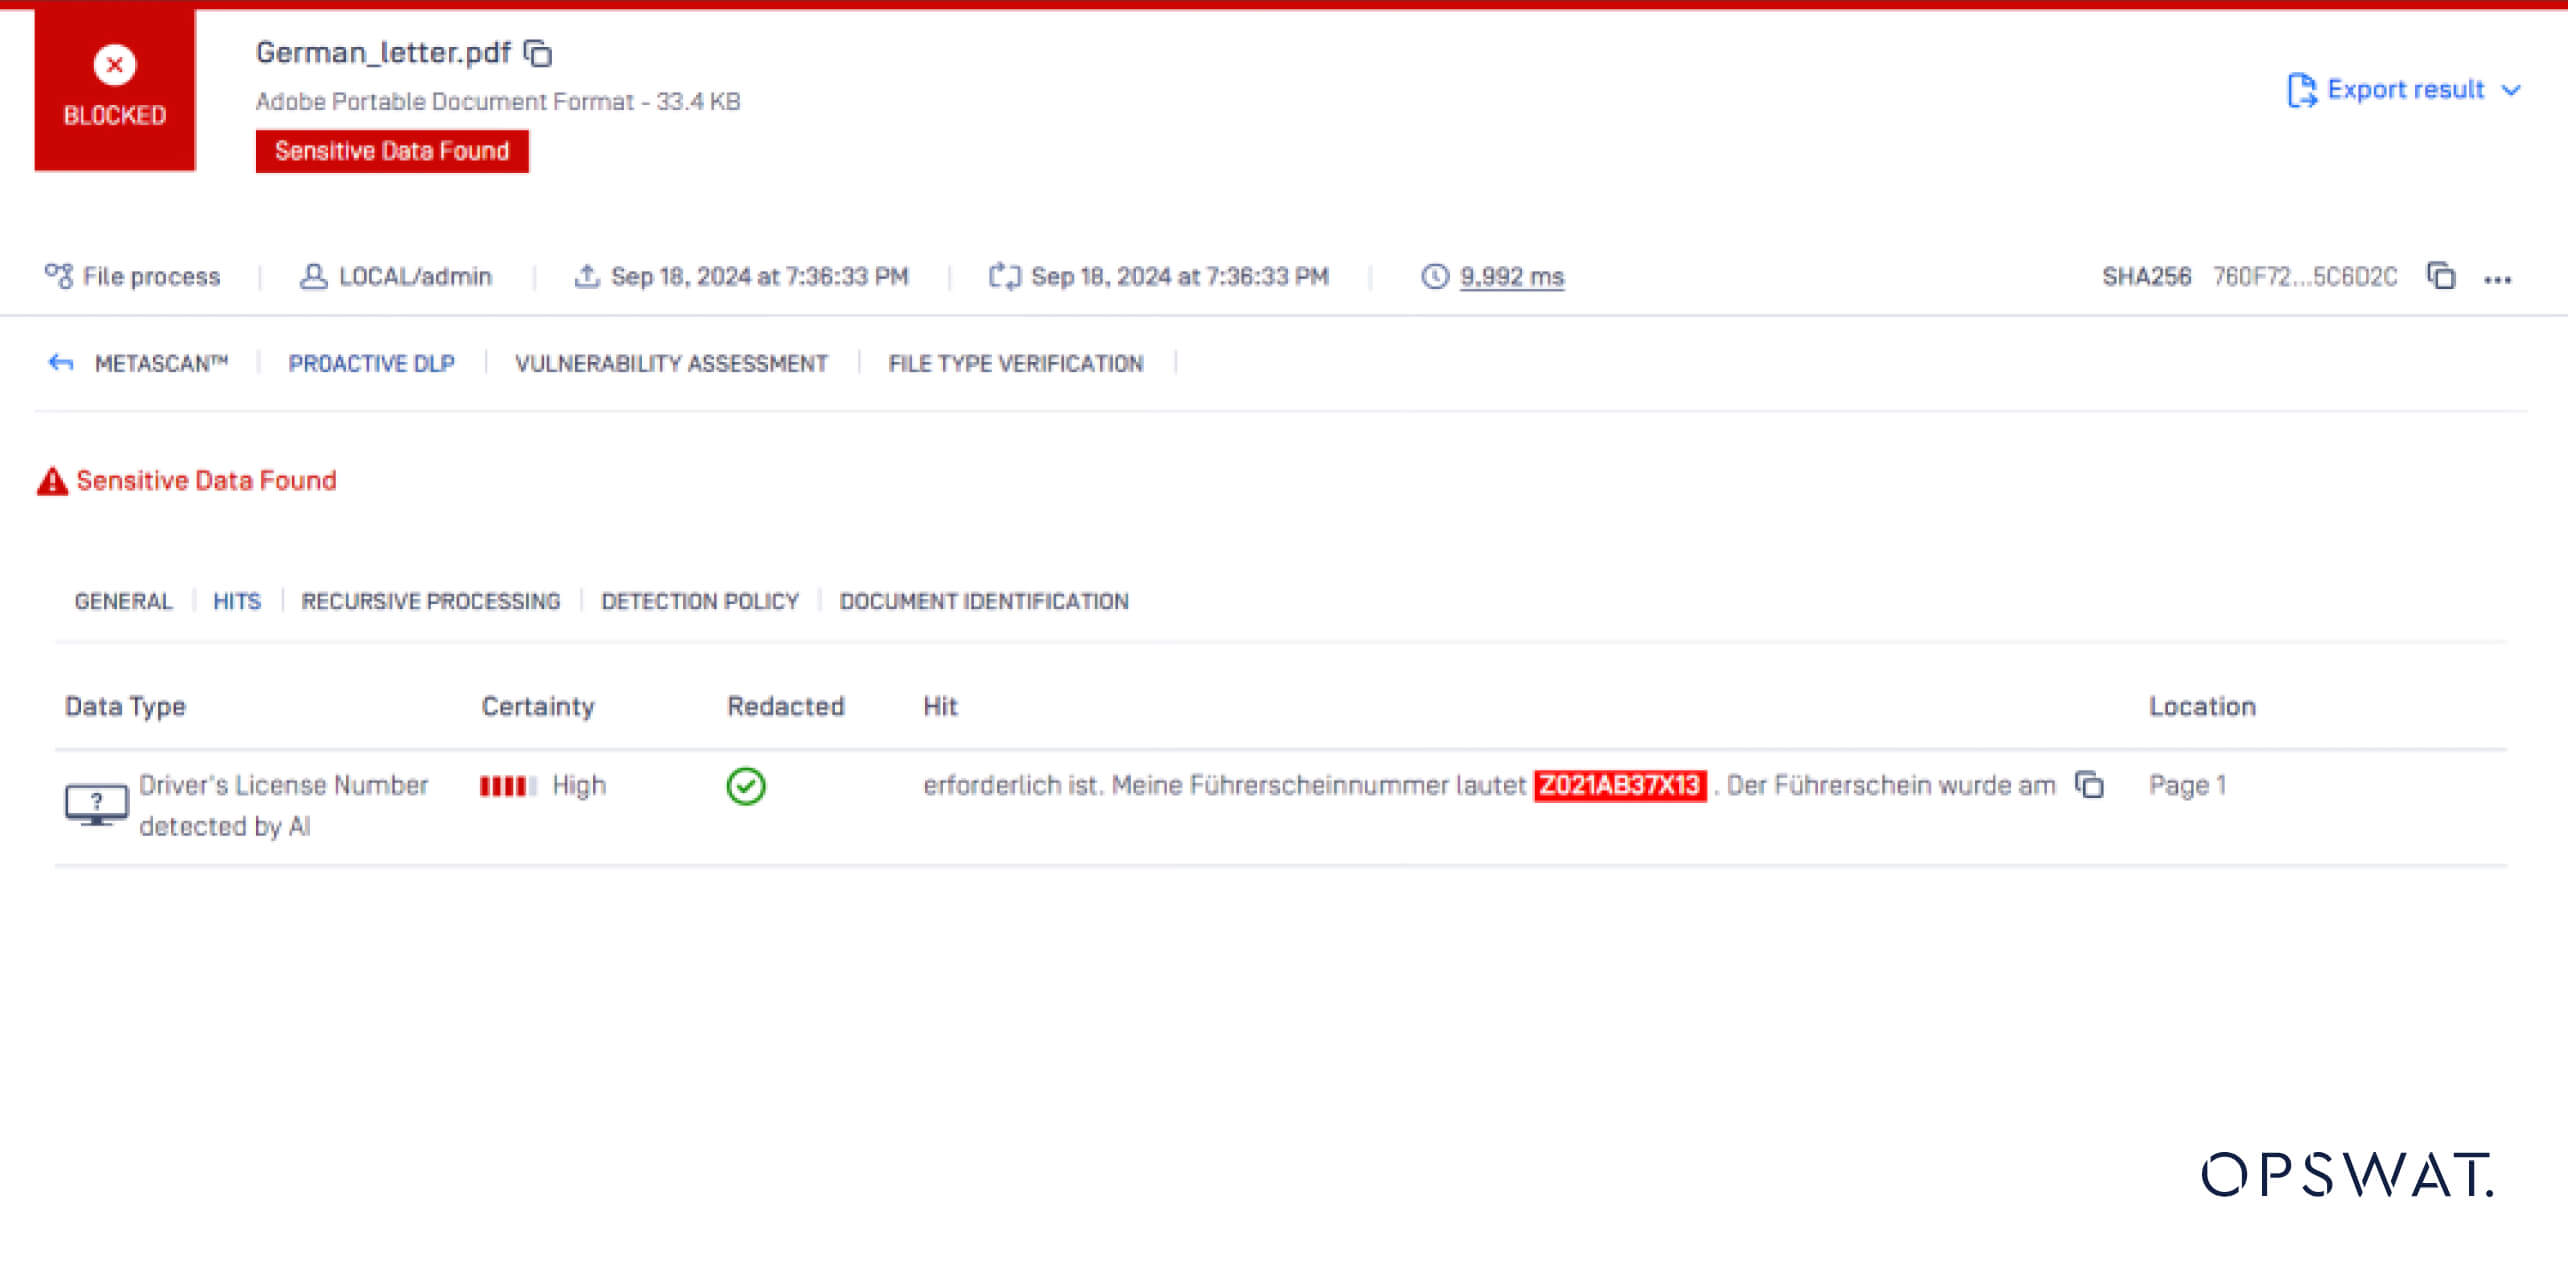
Task: Click the back arrow beside METASCAN
Action: 61,363
